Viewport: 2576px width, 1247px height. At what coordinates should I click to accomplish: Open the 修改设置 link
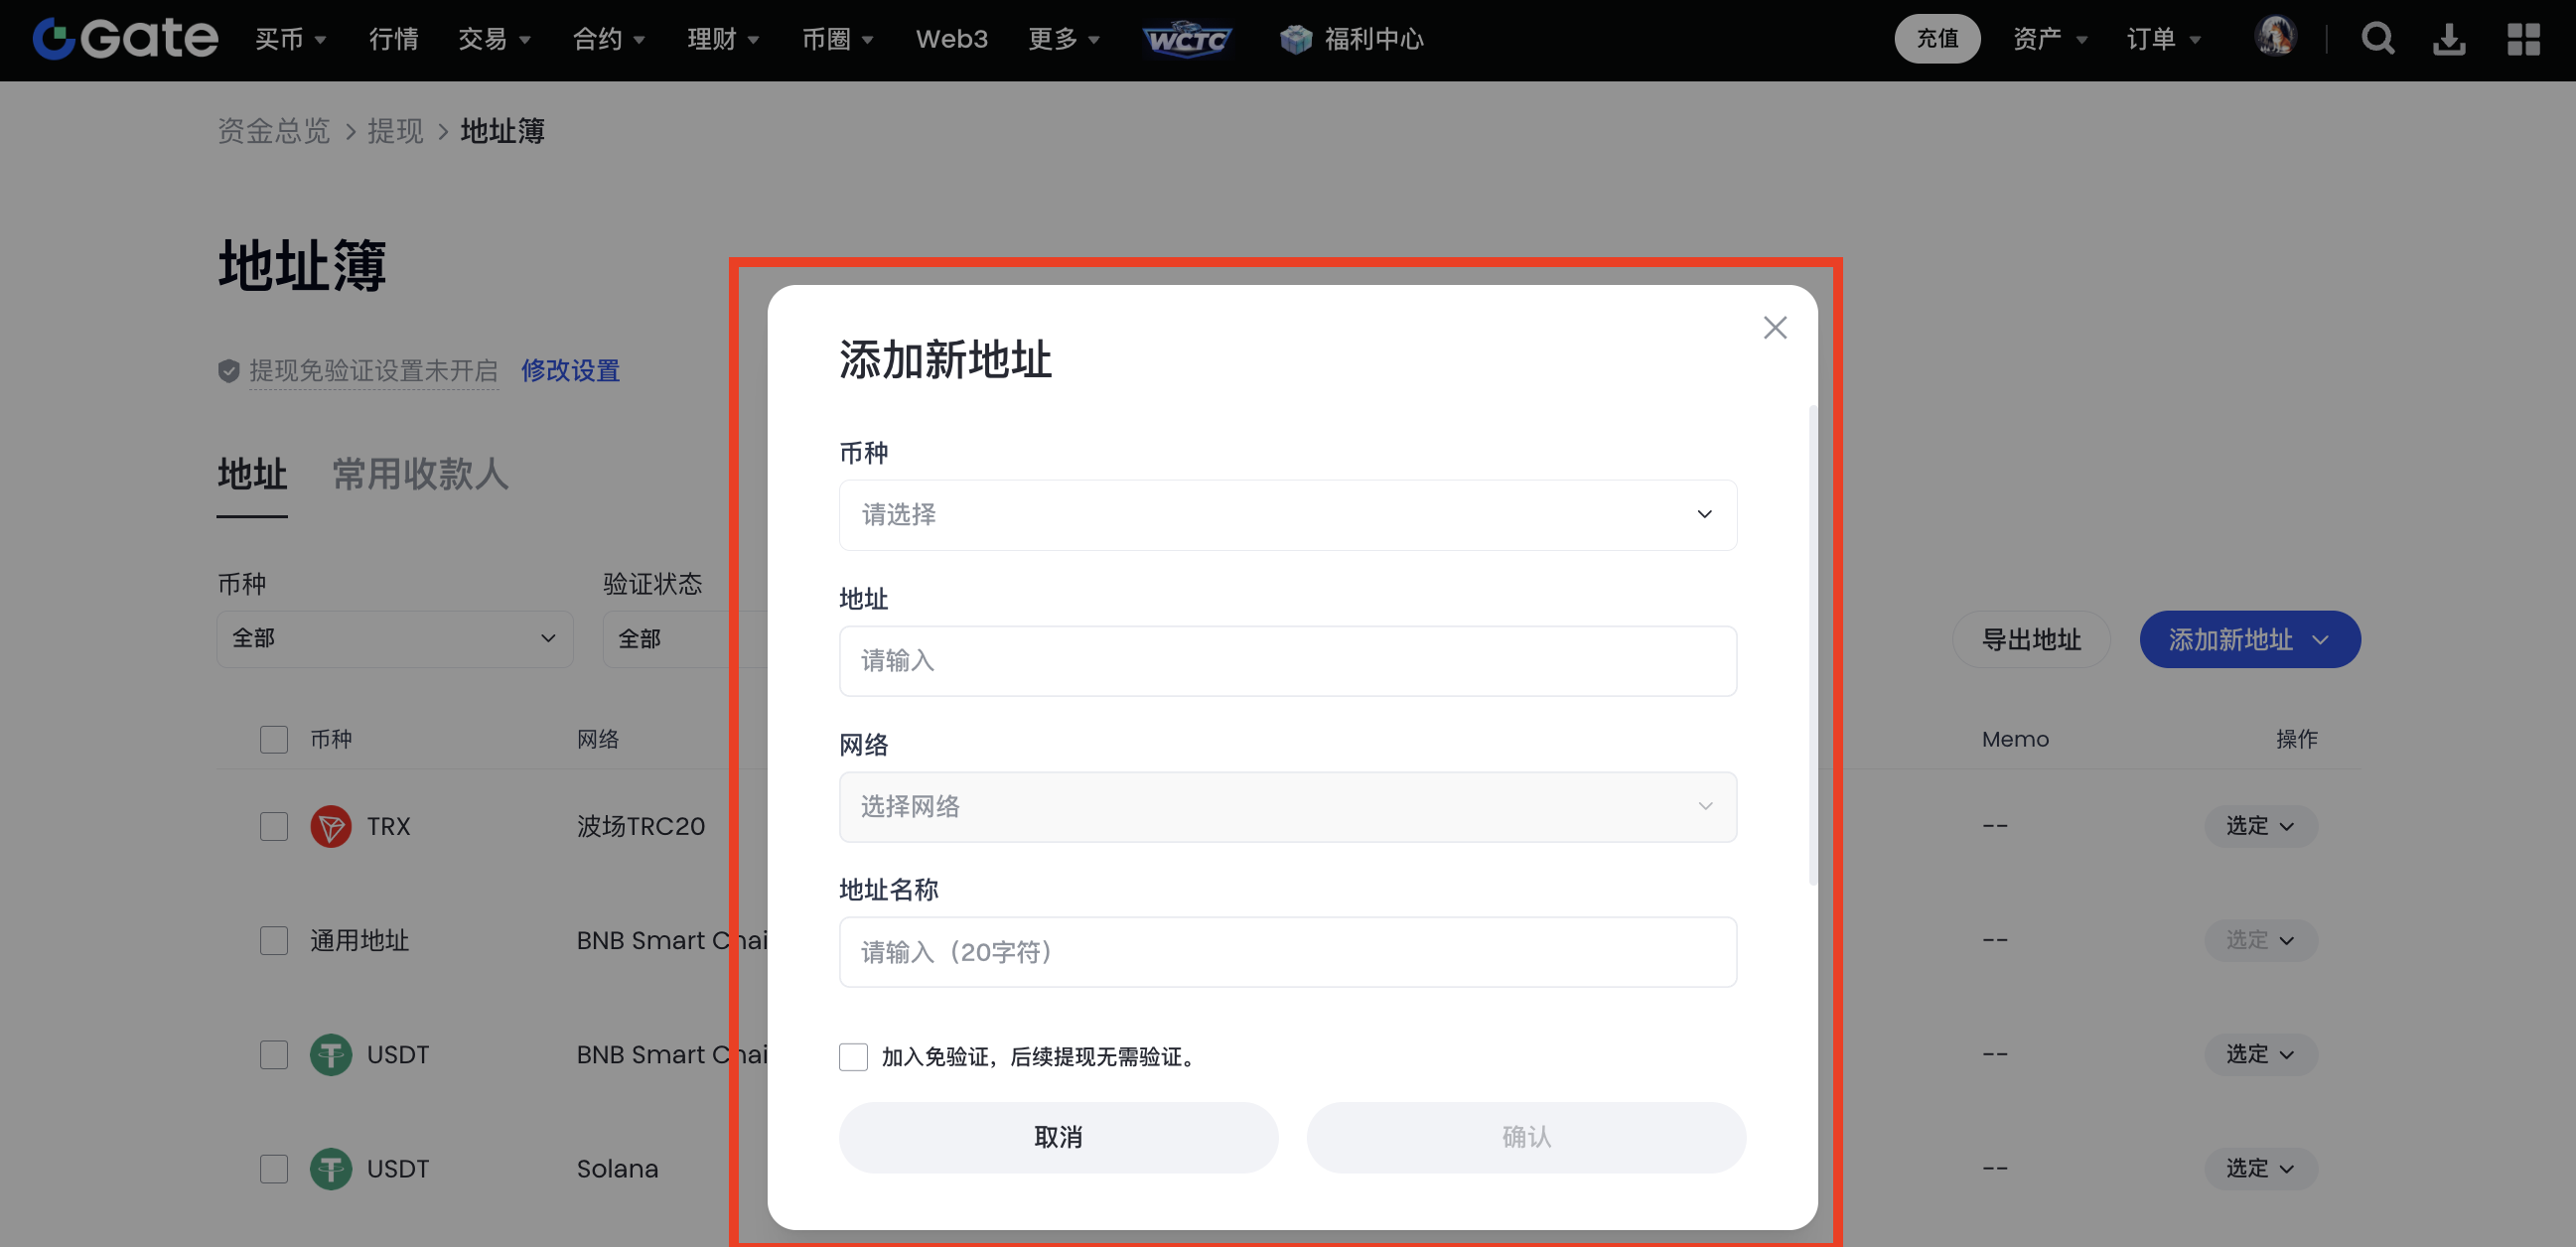coord(570,371)
